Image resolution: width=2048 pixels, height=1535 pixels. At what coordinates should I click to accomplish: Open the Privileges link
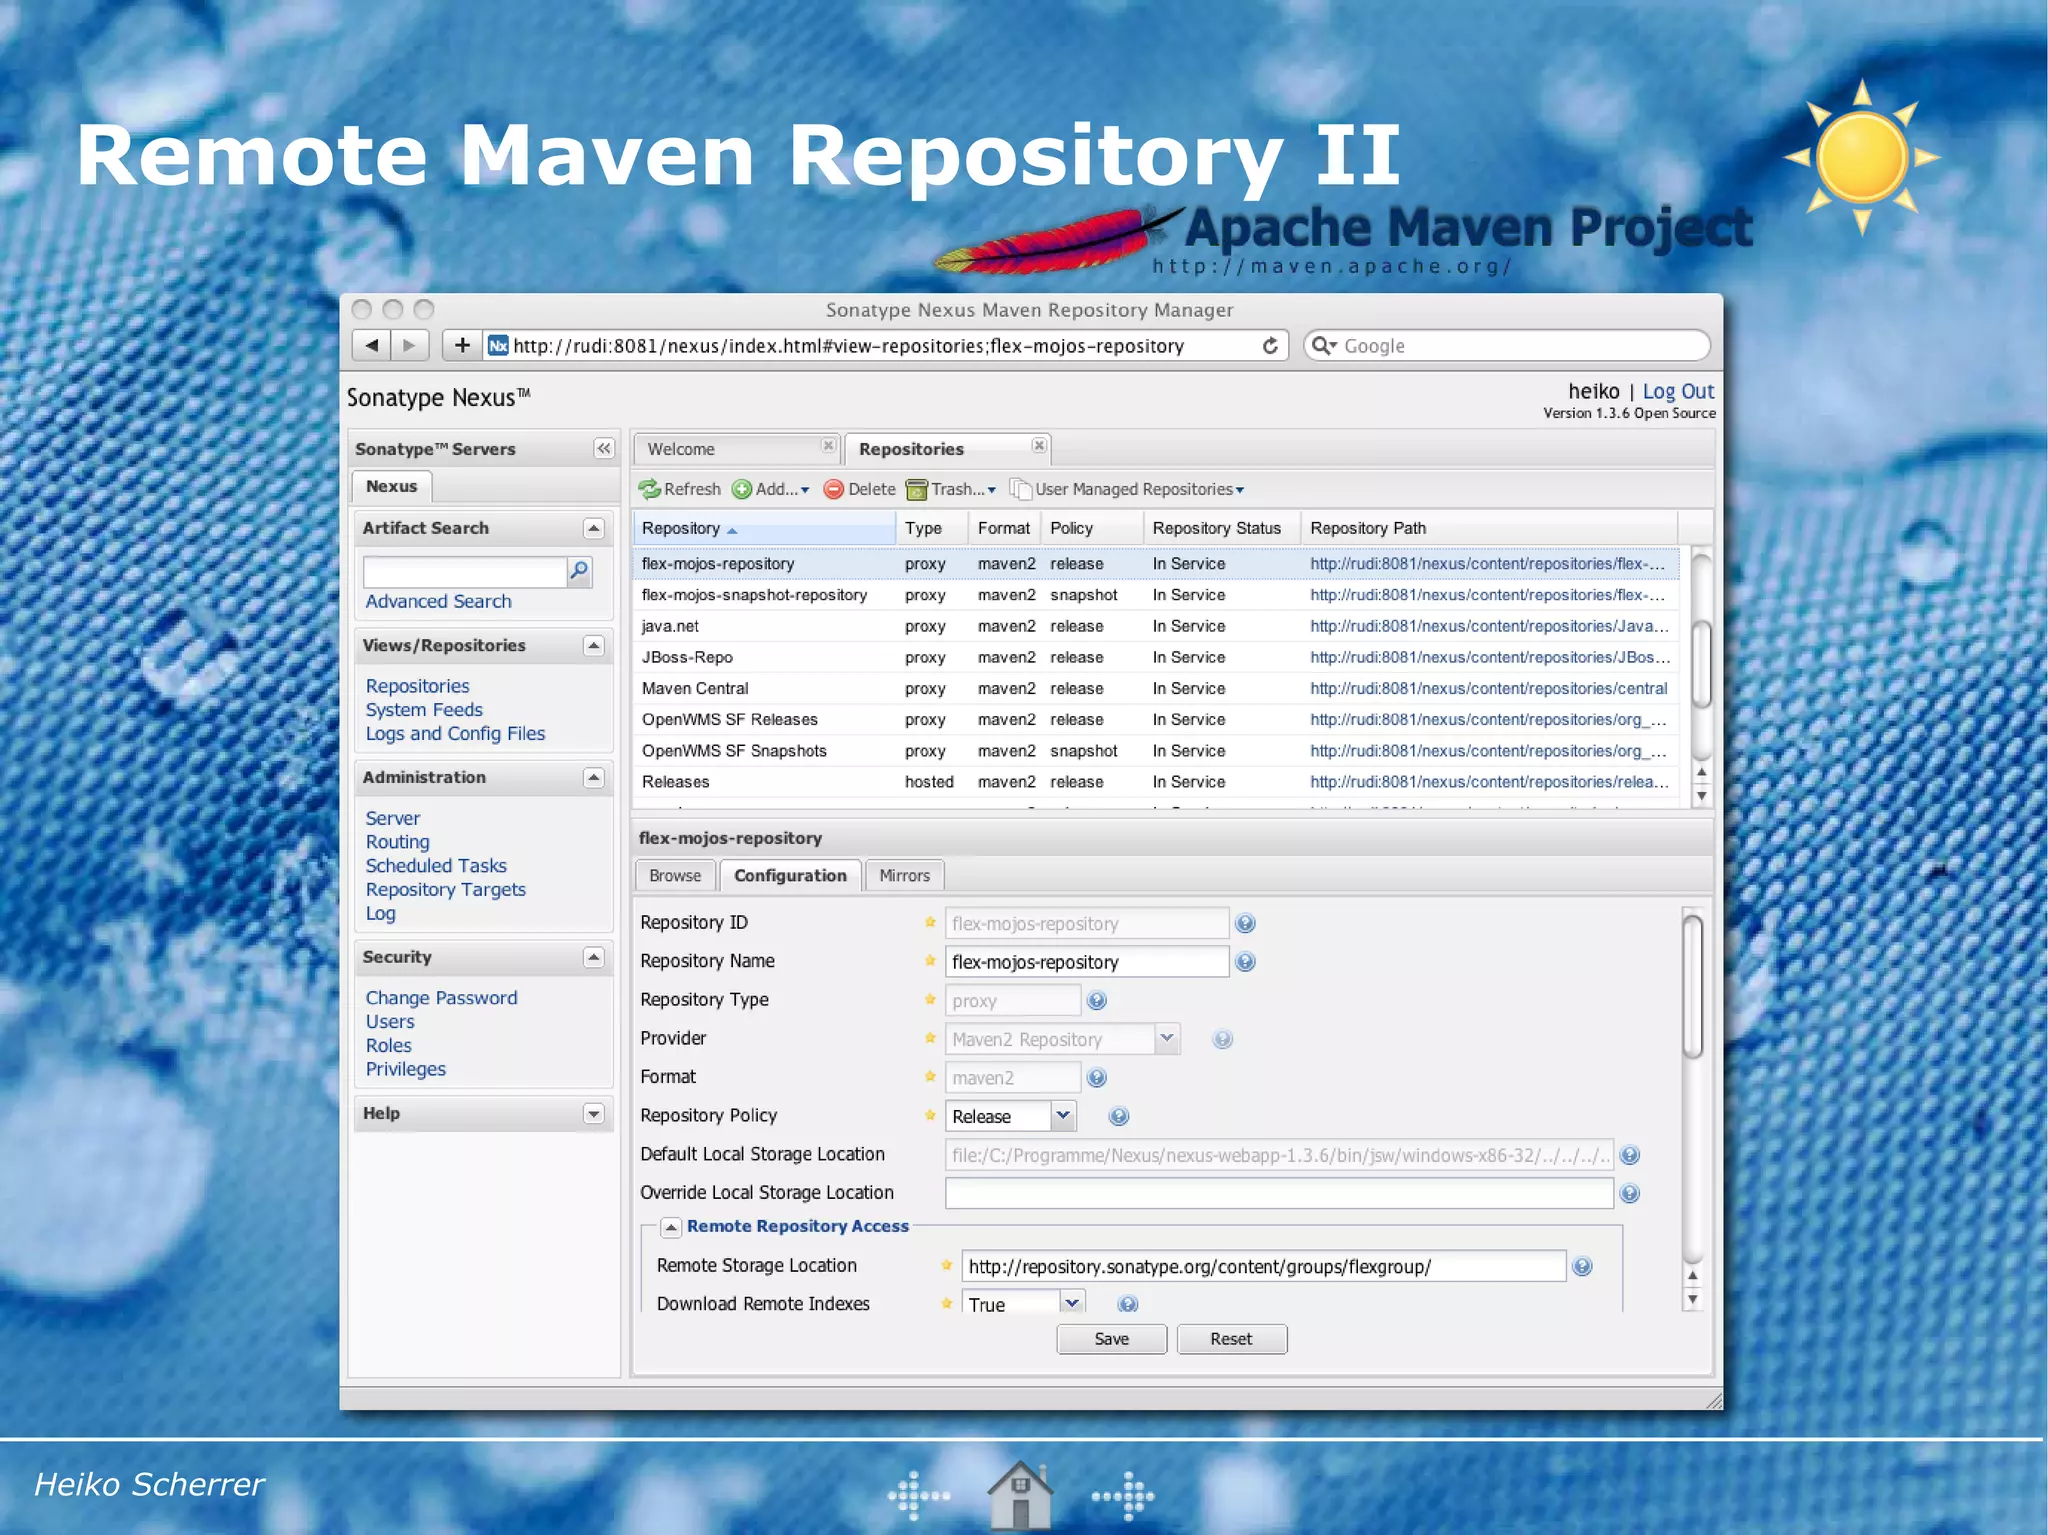pos(405,1069)
